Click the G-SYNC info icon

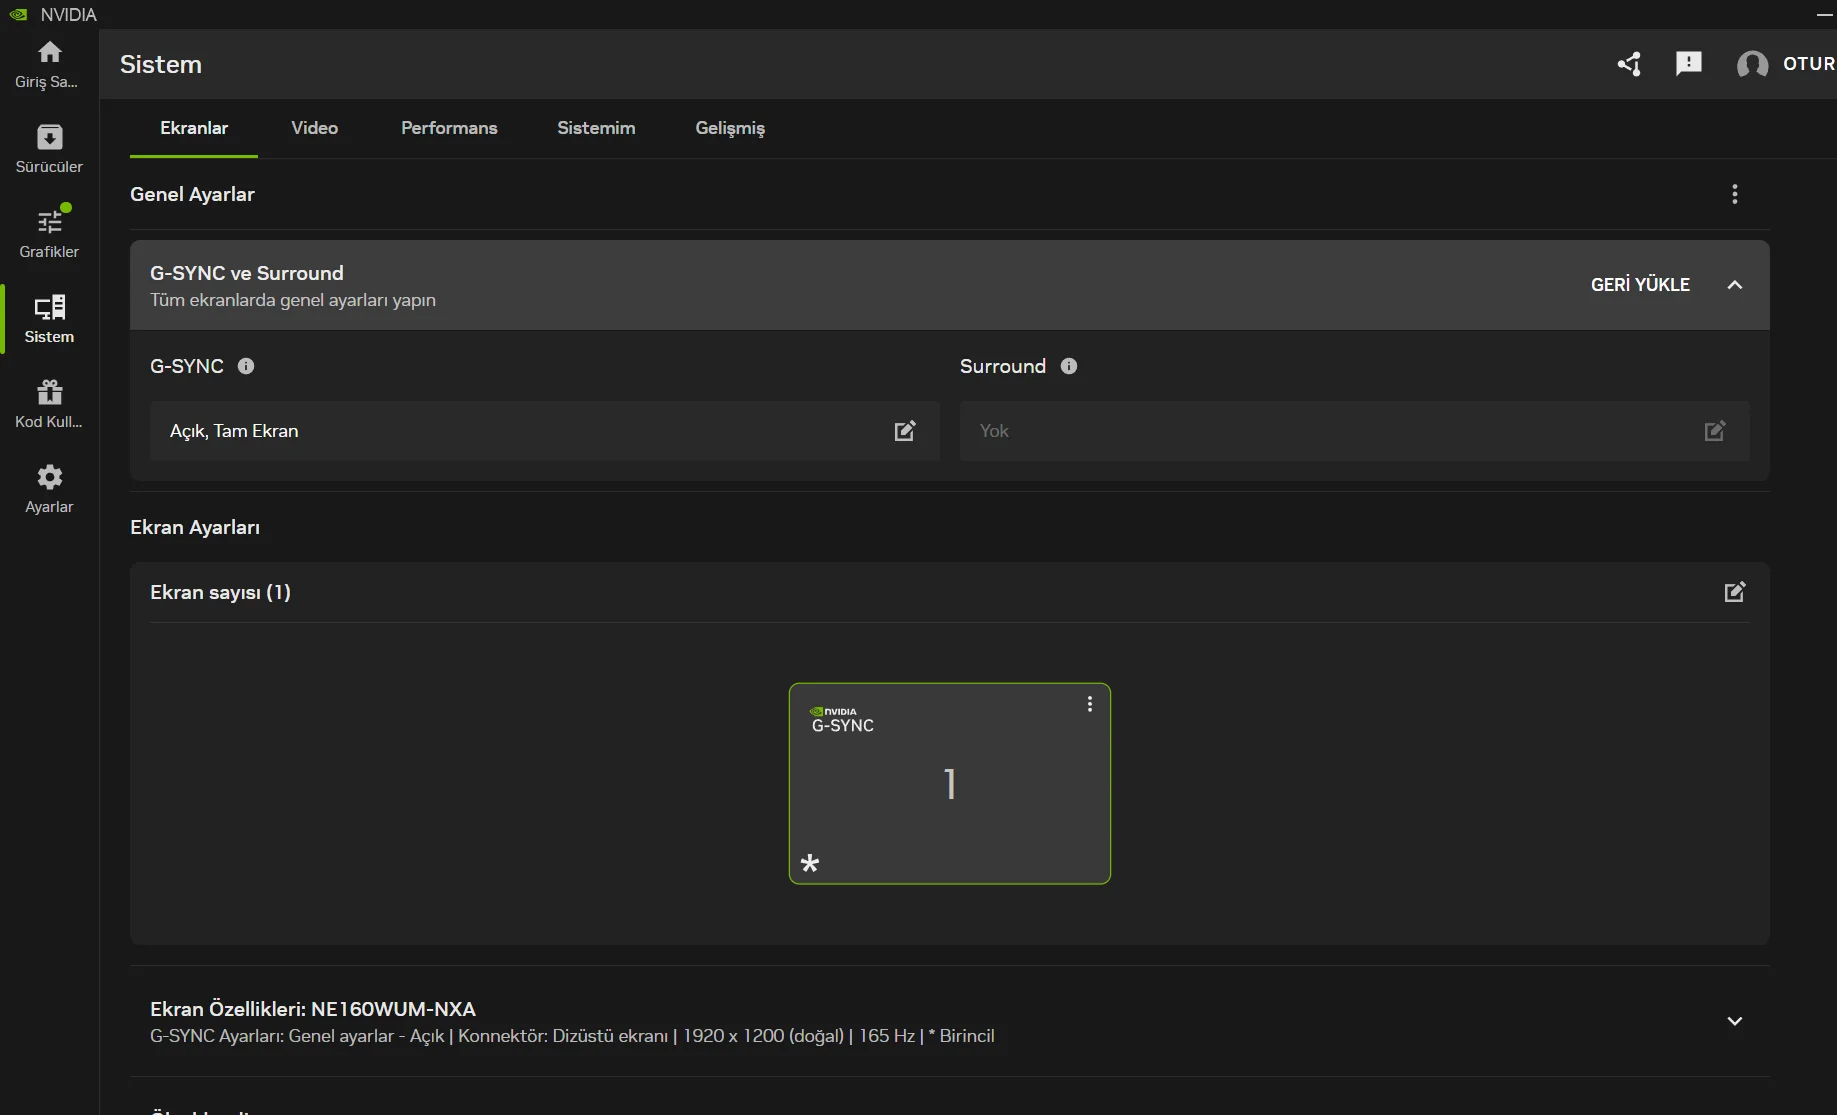[x=246, y=366]
